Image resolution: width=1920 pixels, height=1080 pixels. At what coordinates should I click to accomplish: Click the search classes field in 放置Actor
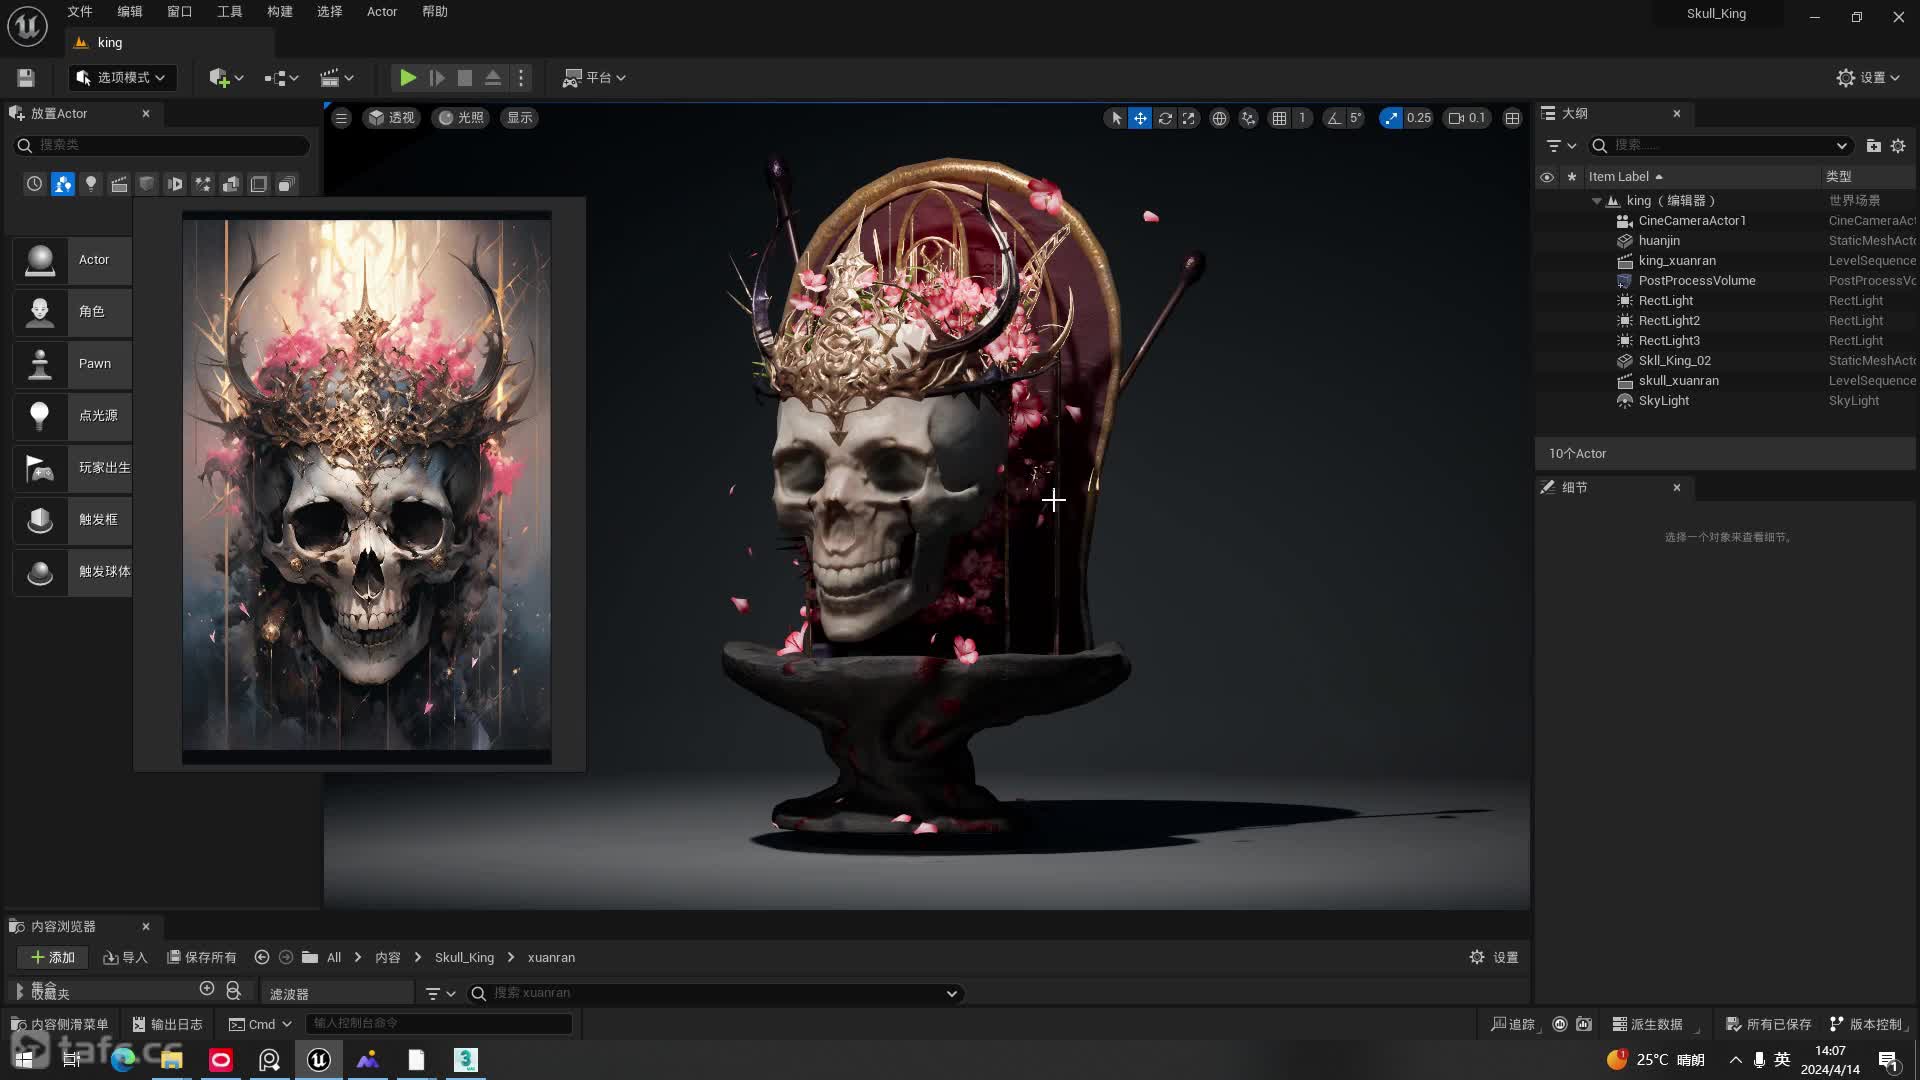pyautogui.click(x=162, y=145)
